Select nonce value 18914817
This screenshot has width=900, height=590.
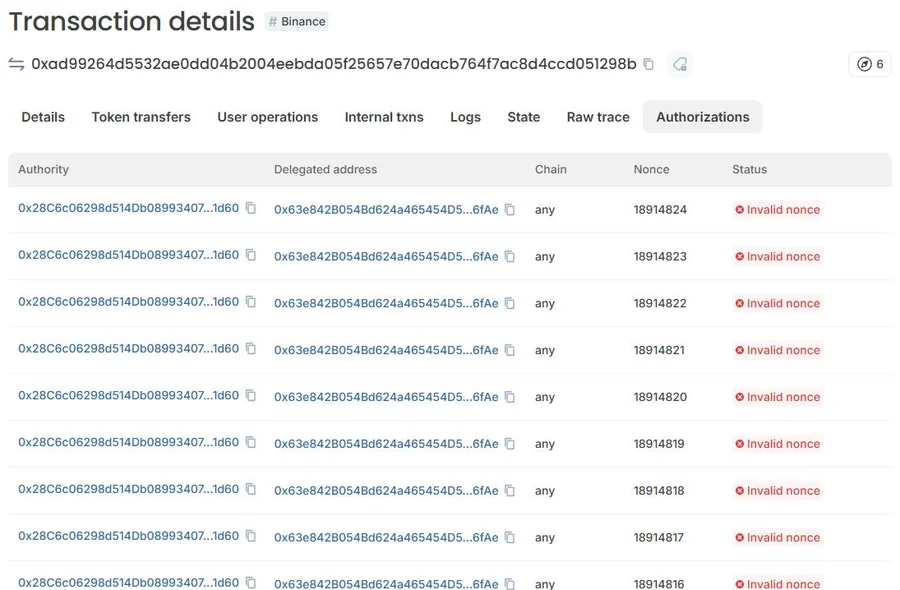click(x=658, y=538)
